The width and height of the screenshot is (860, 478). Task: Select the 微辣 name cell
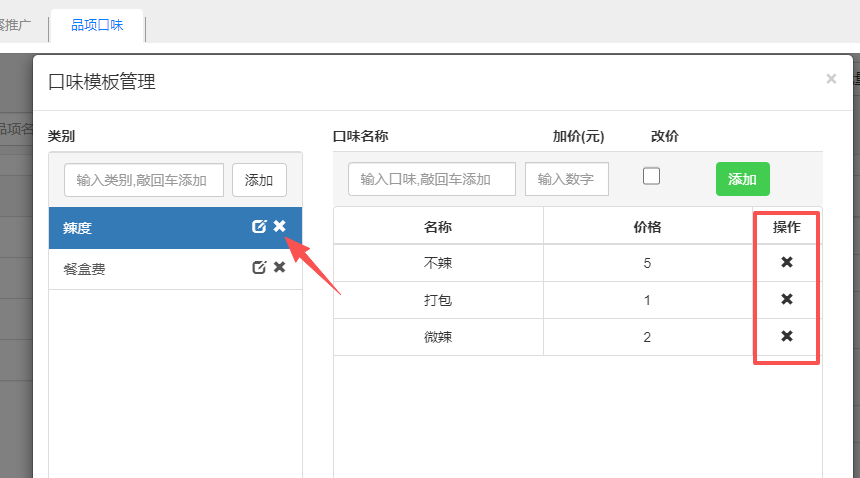tap(438, 337)
